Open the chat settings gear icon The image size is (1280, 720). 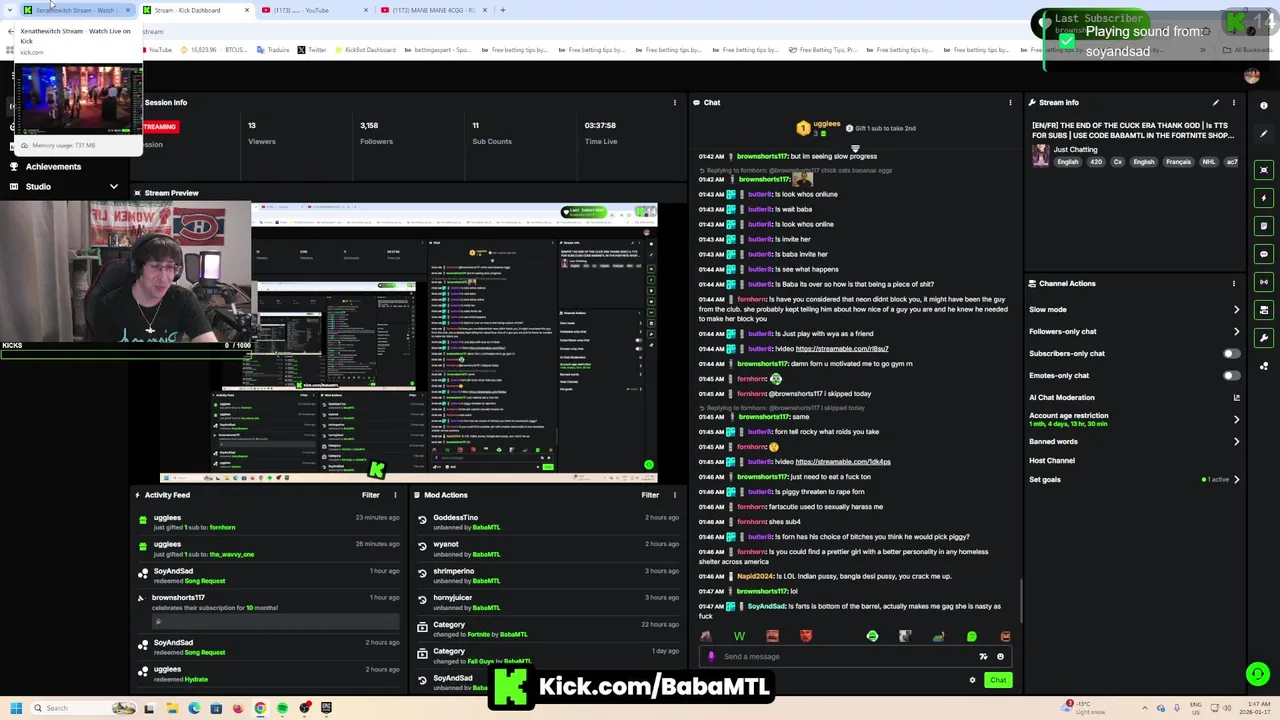click(972, 680)
